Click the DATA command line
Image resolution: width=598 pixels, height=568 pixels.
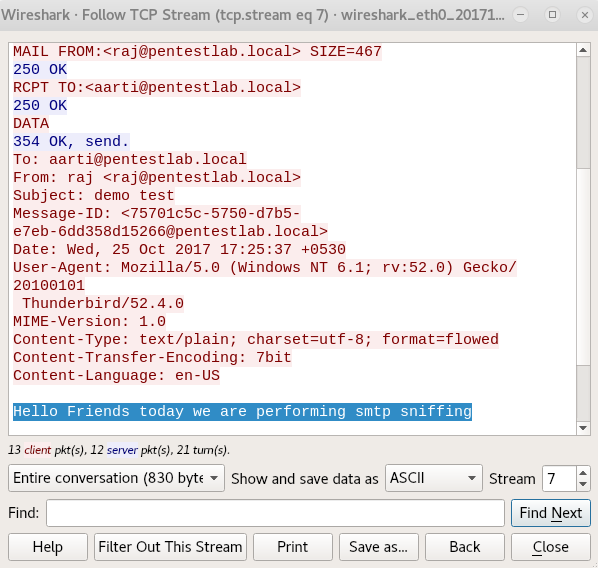pyautogui.click(x=31, y=123)
